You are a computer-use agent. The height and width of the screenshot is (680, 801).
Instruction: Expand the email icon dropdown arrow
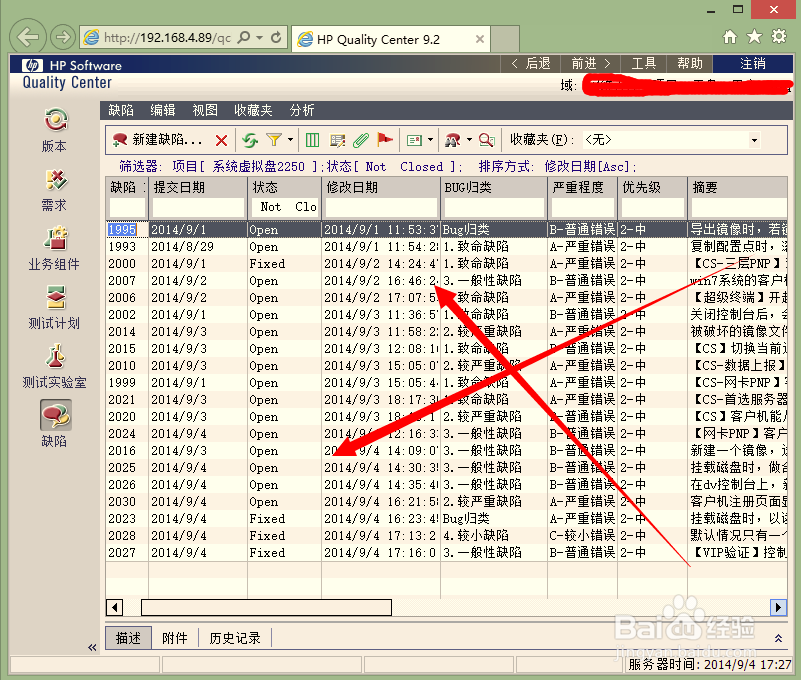click(x=430, y=139)
